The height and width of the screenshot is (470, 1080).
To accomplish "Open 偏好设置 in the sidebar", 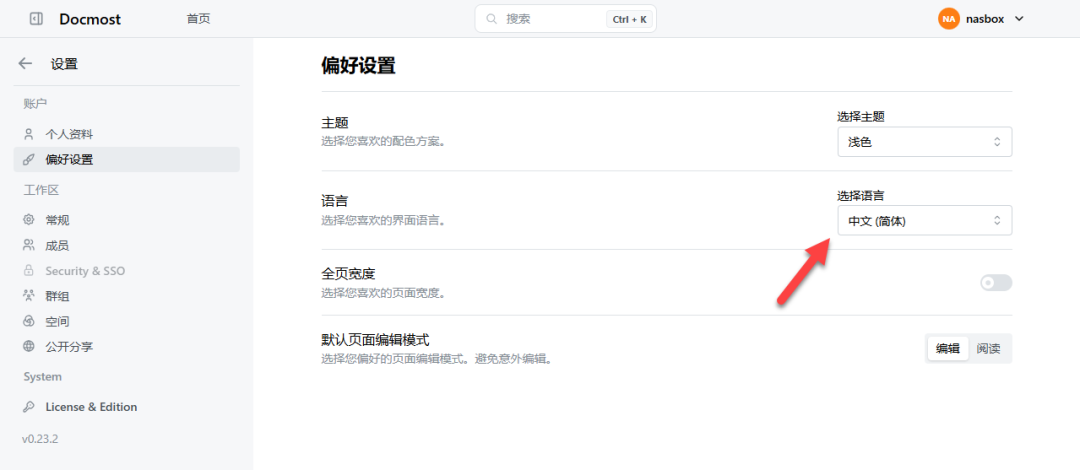I will click(127, 159).
